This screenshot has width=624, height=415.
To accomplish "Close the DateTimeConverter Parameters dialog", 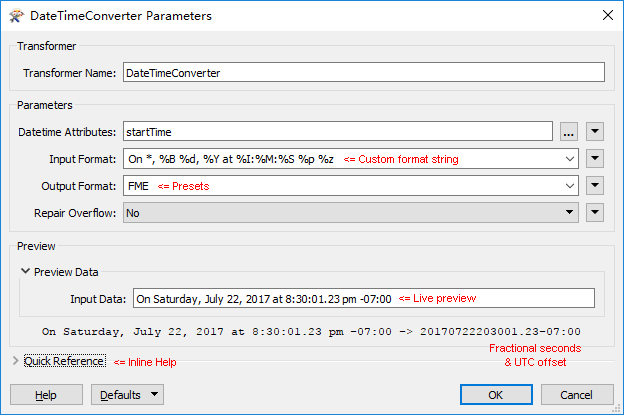I will coord(608,16).
